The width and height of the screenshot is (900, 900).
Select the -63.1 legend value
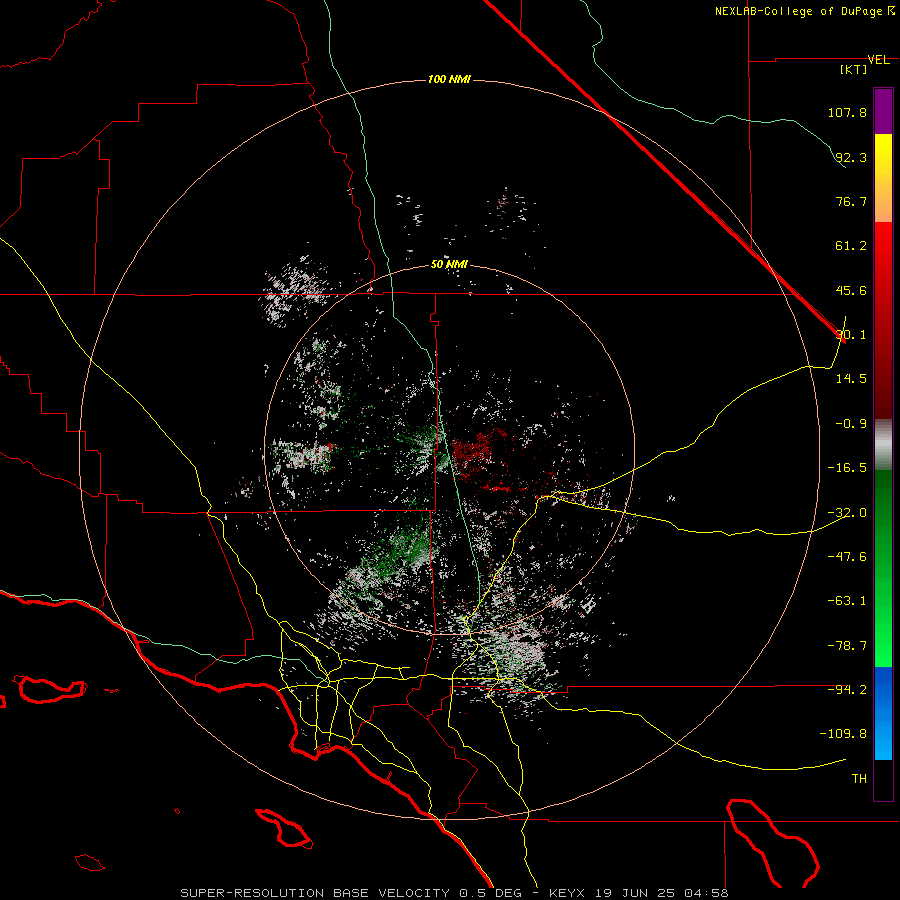point(847,601)
